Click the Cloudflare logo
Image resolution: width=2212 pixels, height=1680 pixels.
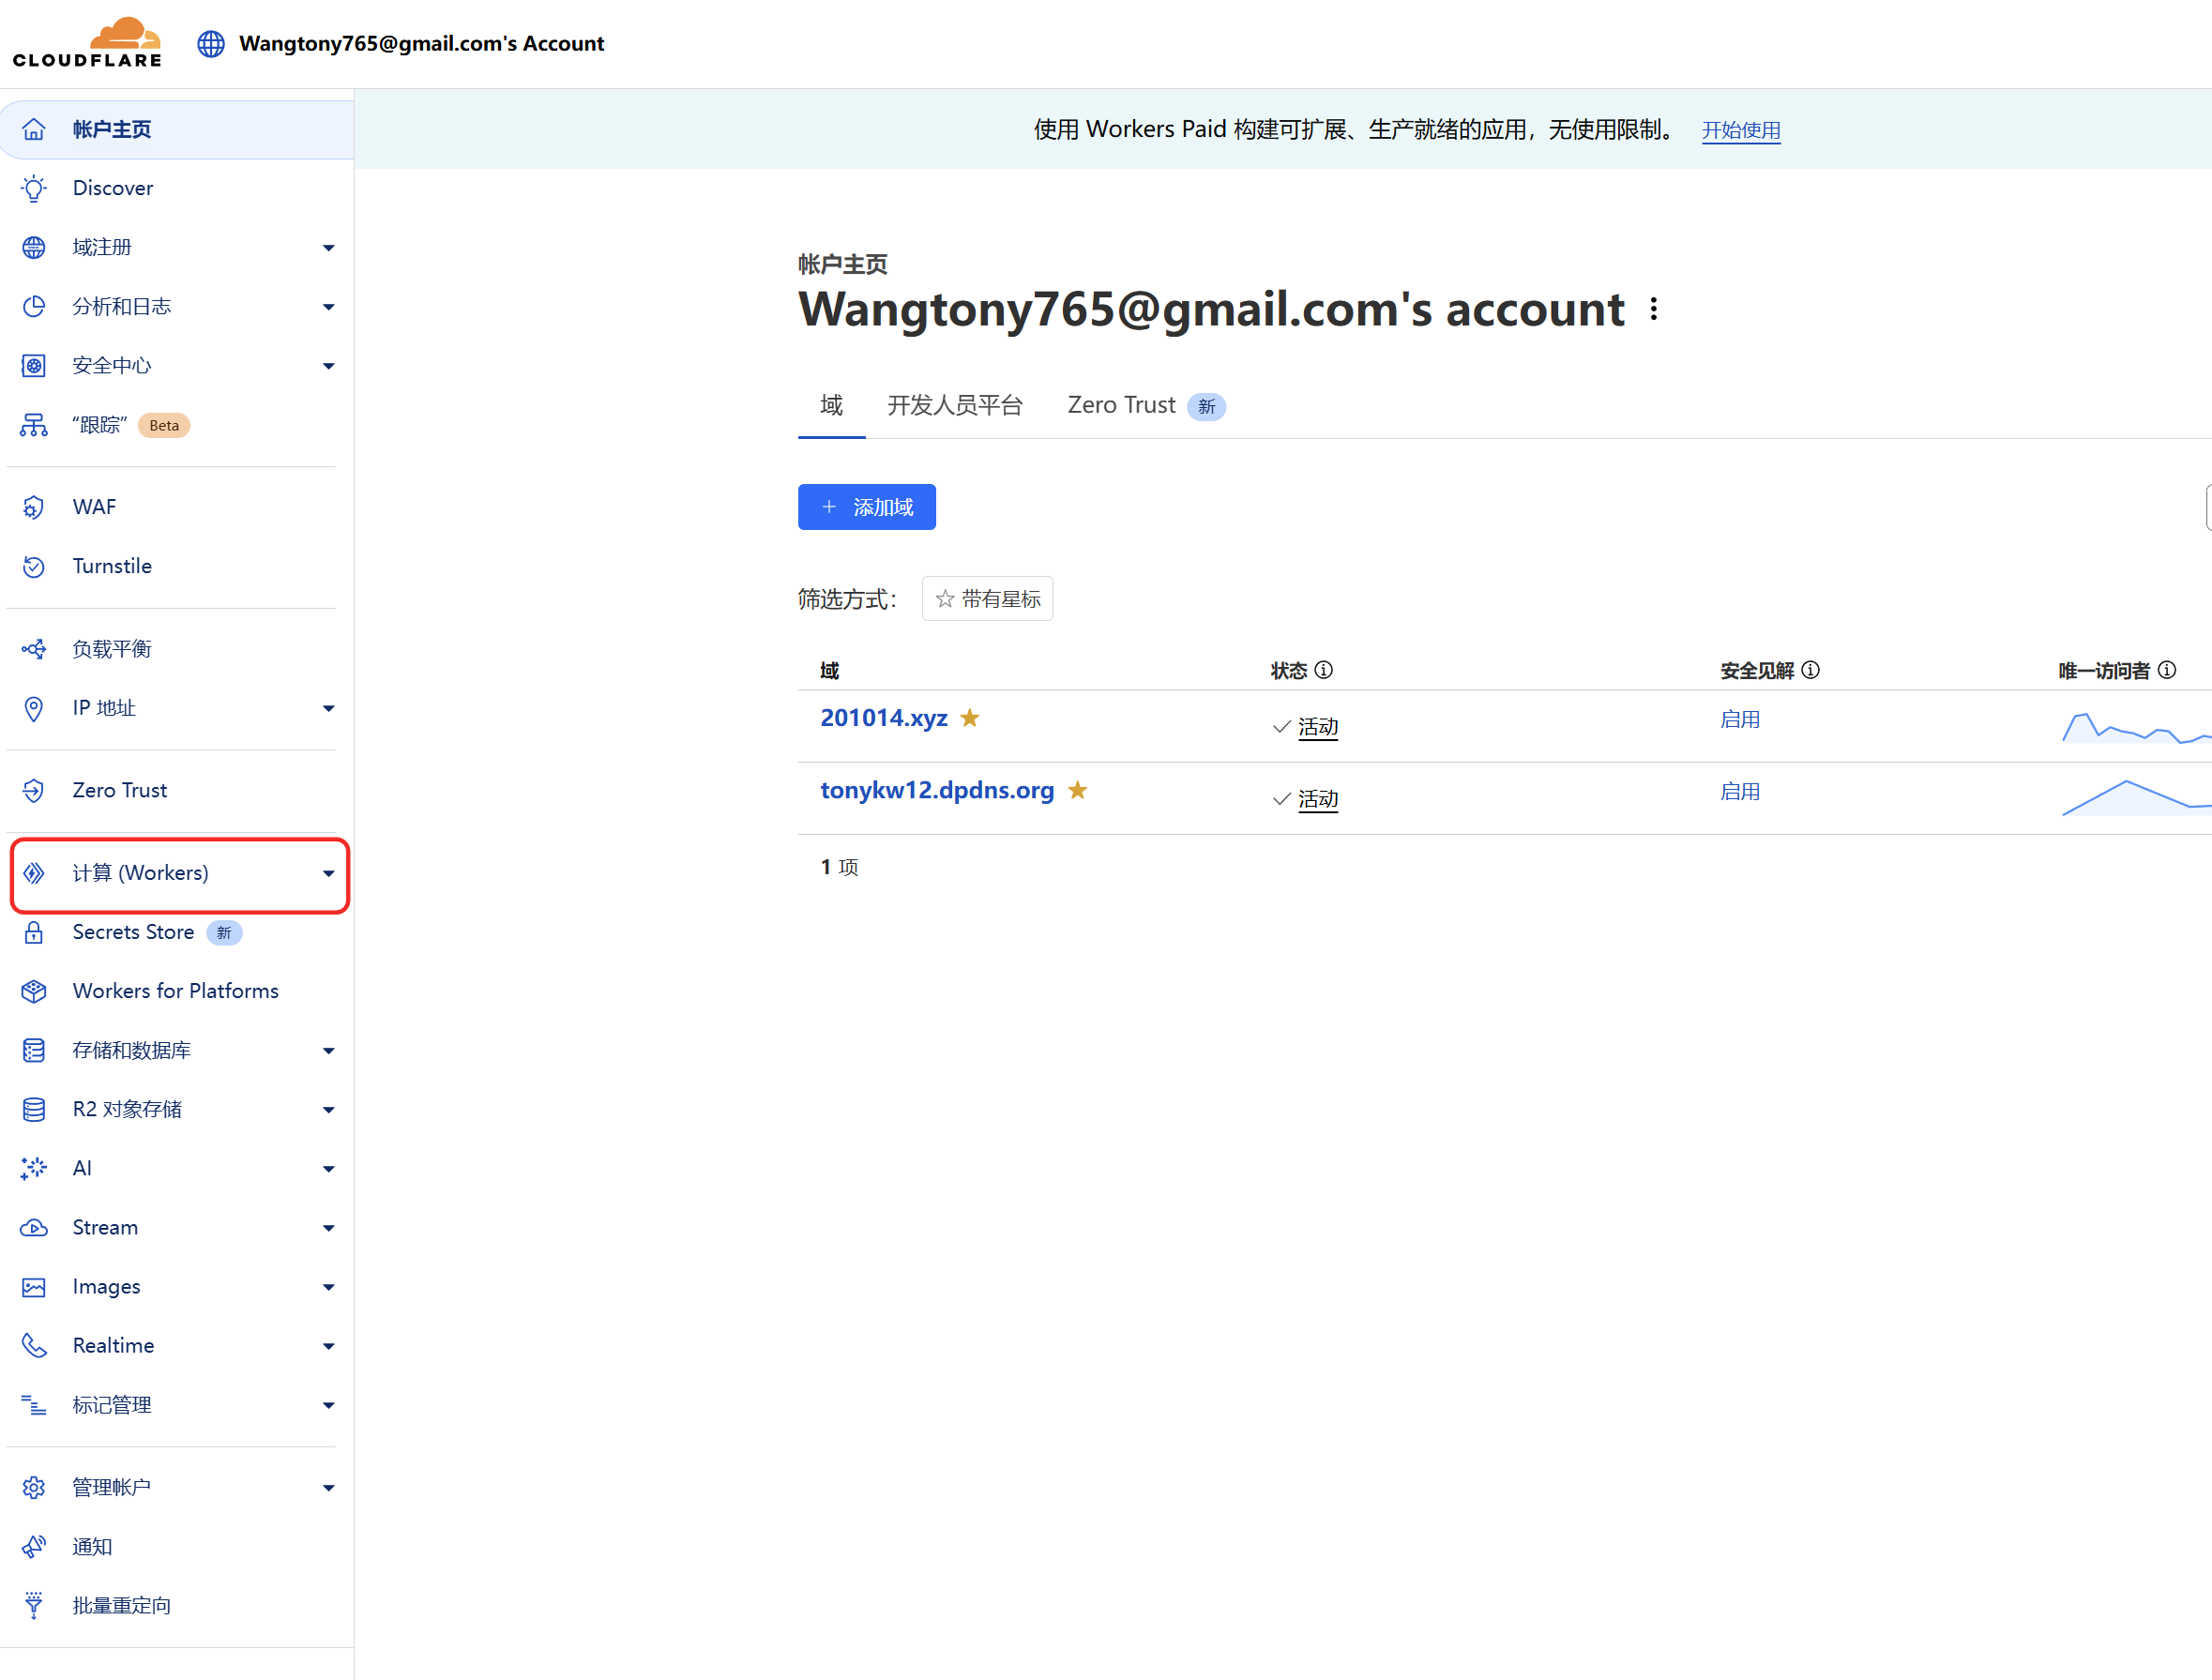point(87,43)
